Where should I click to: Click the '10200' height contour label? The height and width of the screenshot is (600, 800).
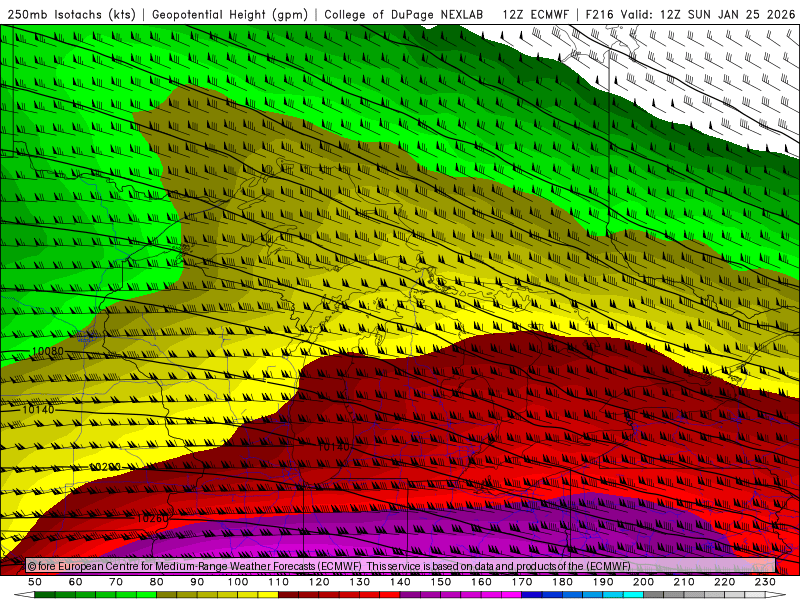[105, 467]
